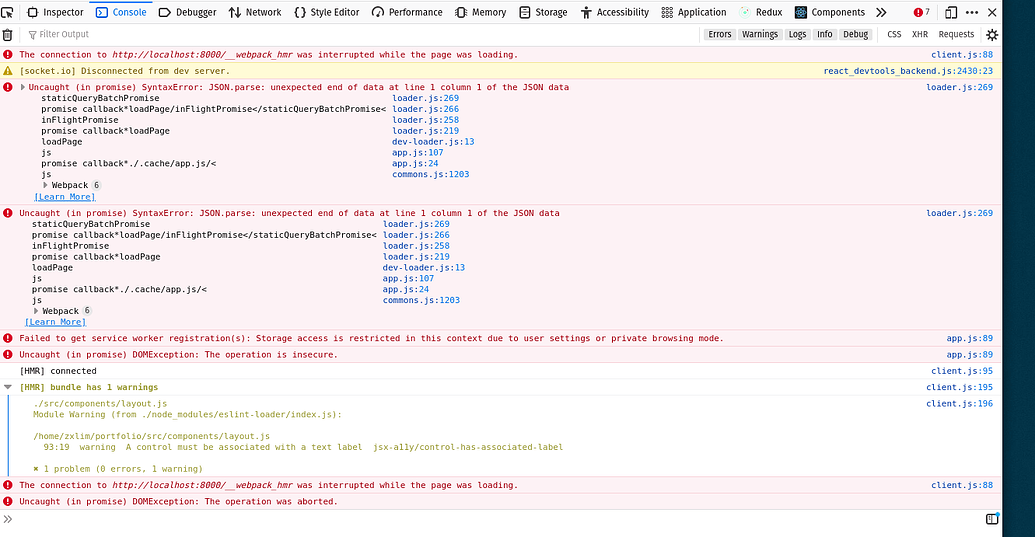Open the Memory tab
This screenshot has height=537, width=1035.
point(481,12)
